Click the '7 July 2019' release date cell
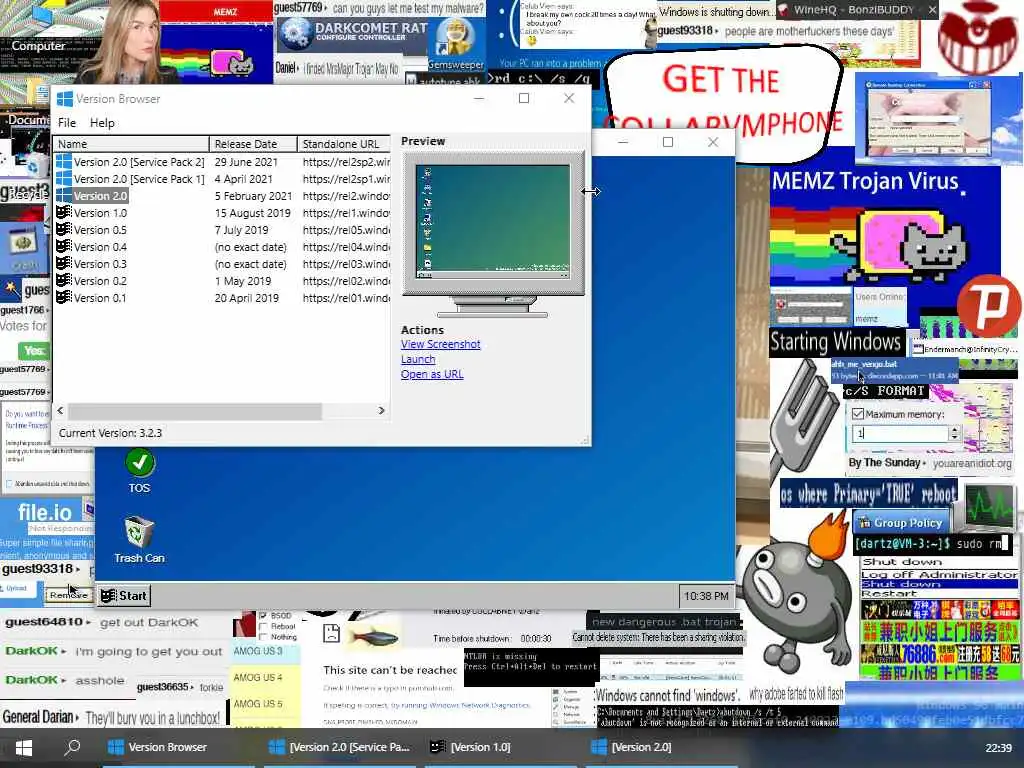The height and width of the screenshot is (768, 1024). [242, 230]
